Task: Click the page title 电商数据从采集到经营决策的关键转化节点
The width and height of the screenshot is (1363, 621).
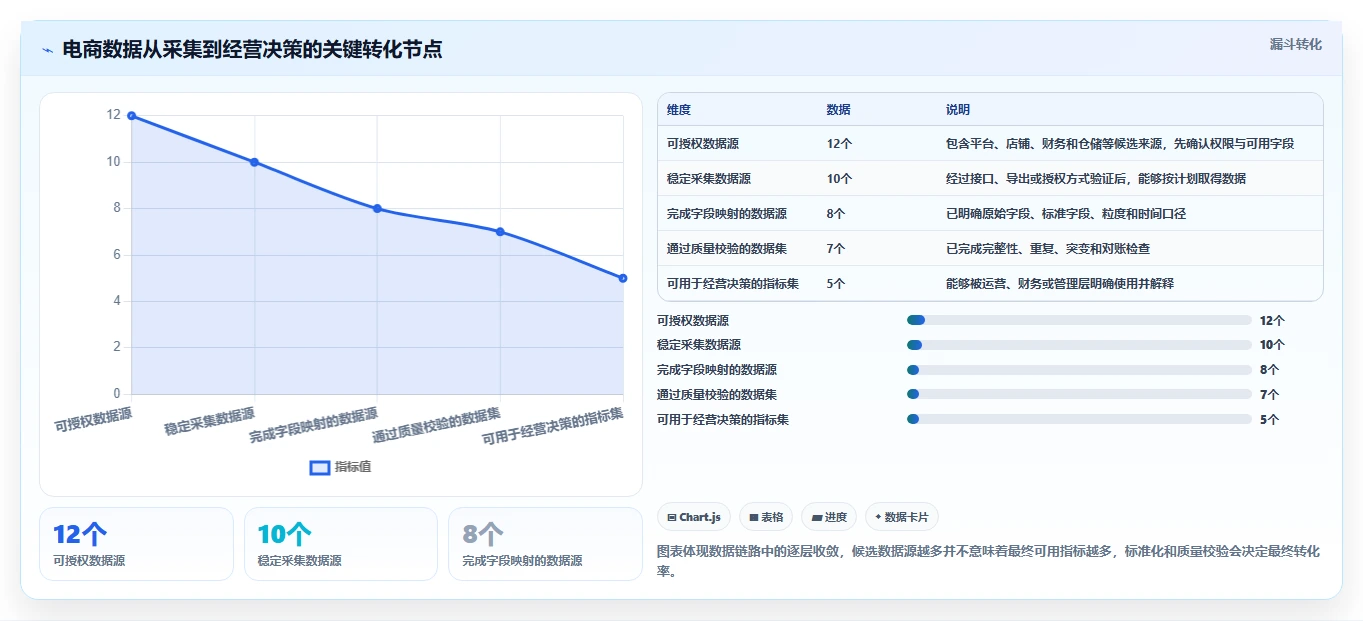Action: (252, 49)
